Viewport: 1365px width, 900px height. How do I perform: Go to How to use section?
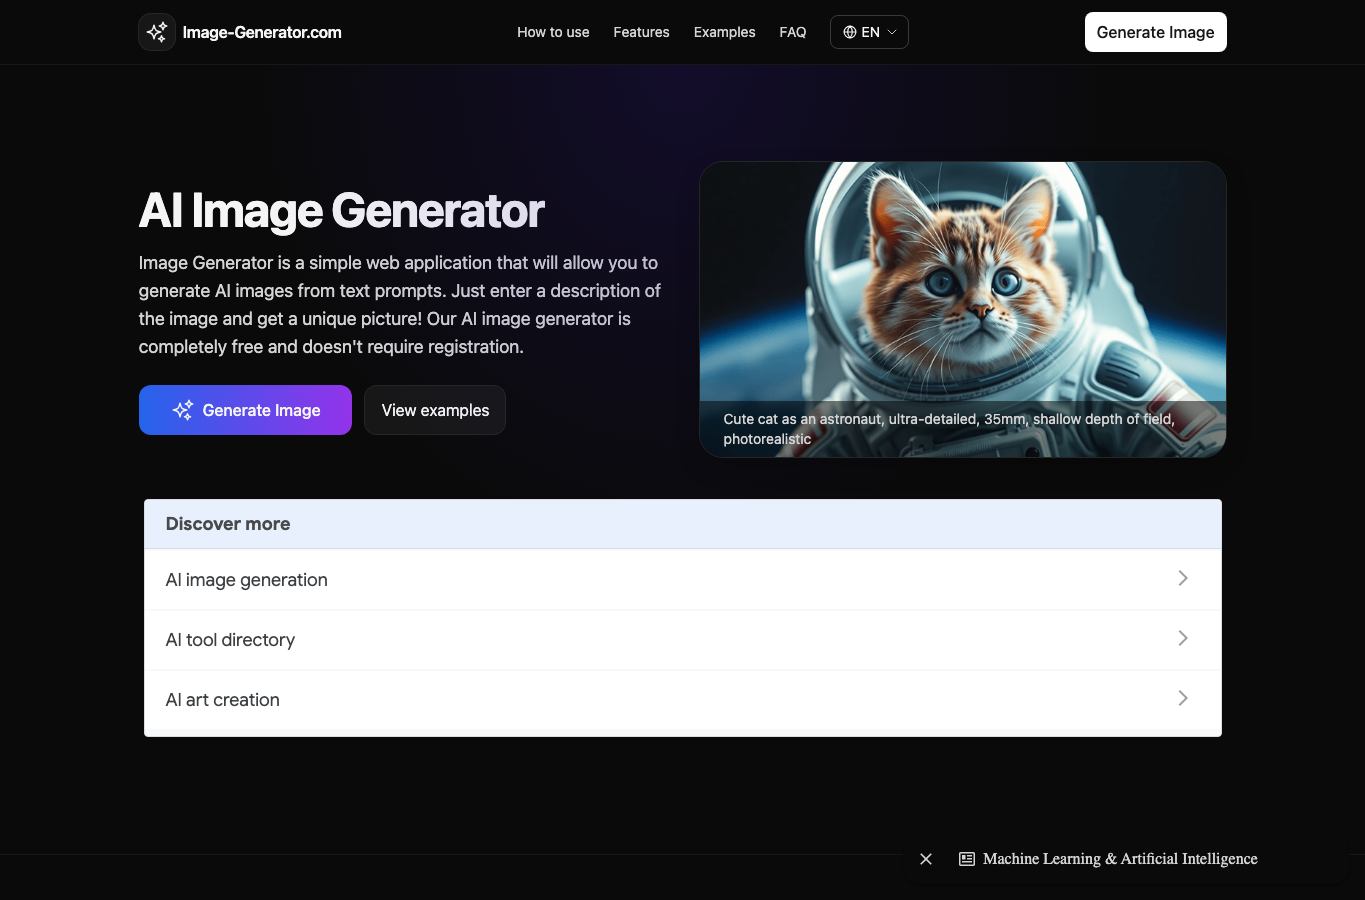click(x=553, y=32)
